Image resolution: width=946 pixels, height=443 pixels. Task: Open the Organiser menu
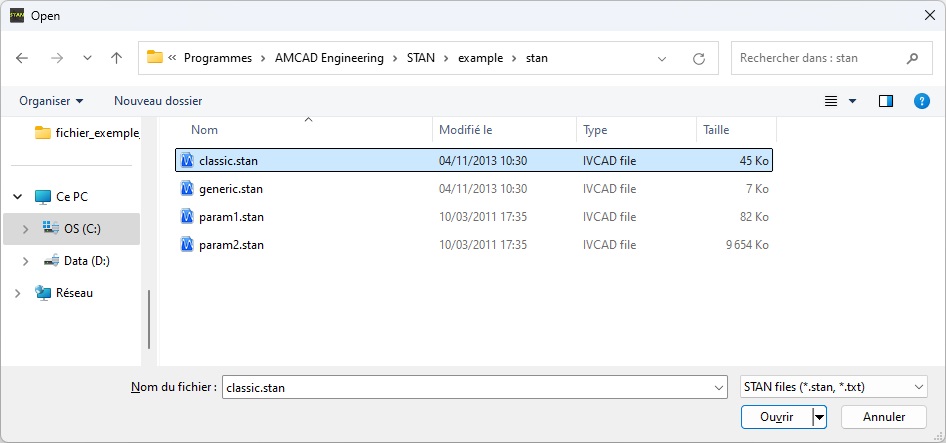51,101
